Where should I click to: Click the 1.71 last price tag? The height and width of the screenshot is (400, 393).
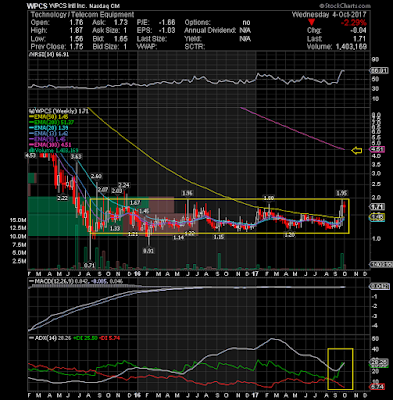(376, 207)
